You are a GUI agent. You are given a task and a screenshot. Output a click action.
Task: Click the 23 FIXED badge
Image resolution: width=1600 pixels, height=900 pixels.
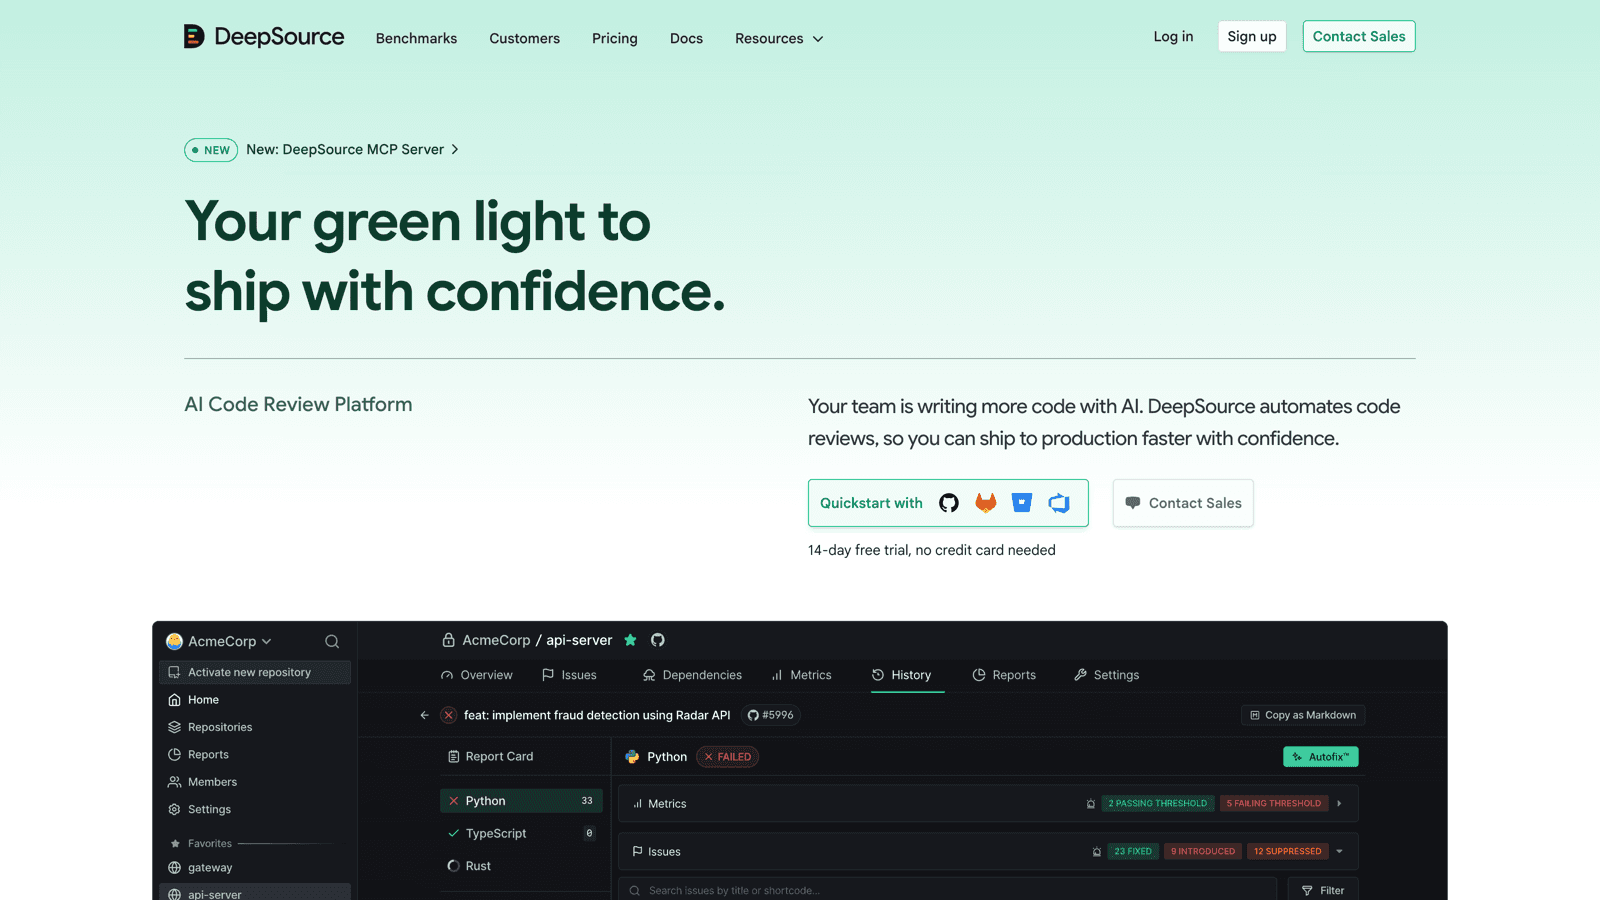tap(1133, 852)
